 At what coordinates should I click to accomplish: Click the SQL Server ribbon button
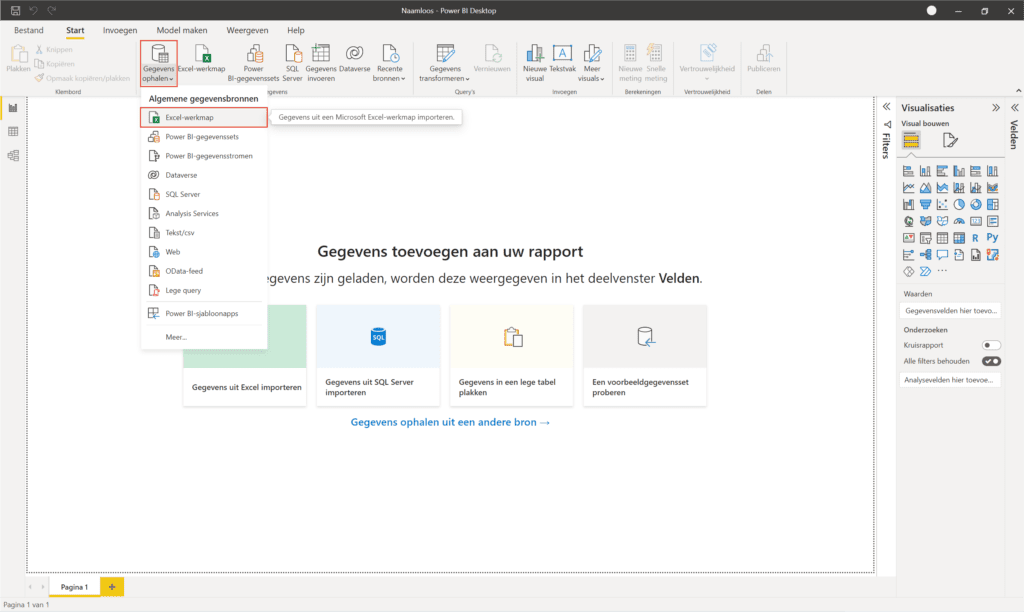coord(292,63)
